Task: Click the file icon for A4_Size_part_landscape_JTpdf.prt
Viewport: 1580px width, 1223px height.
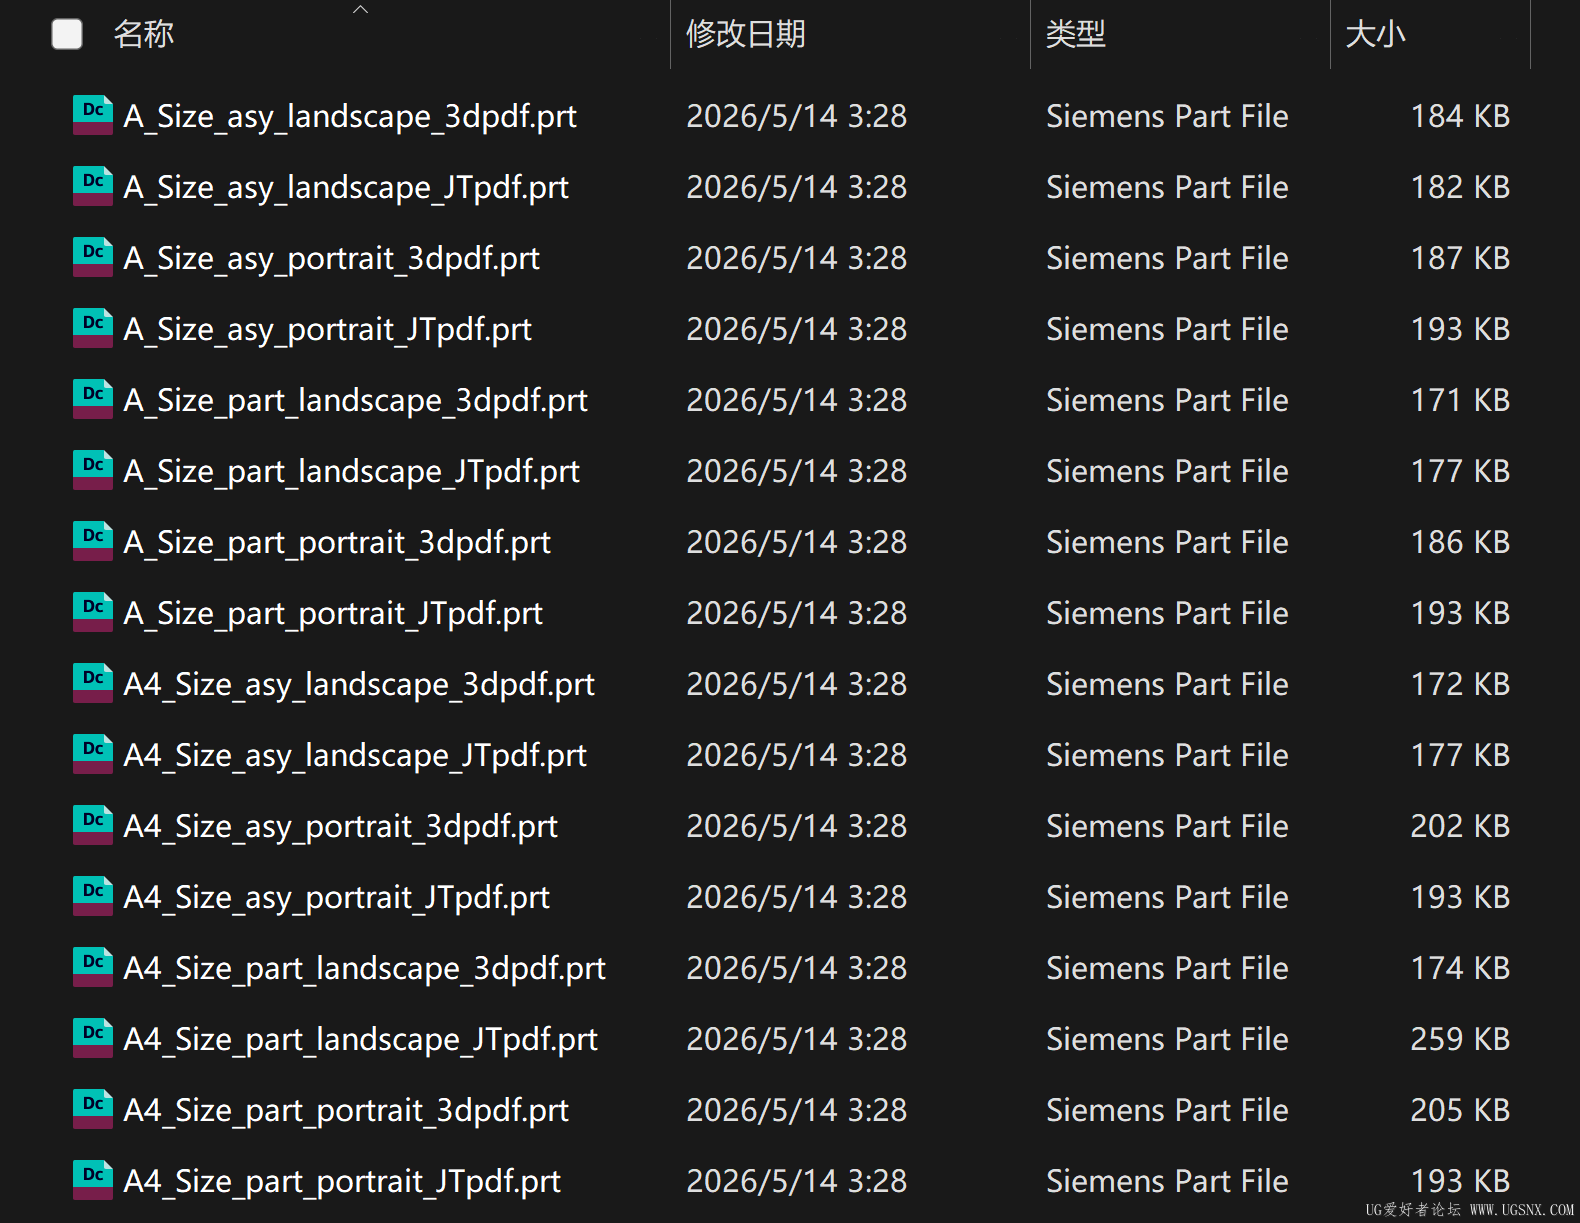Action: (x=93, y=1038)
